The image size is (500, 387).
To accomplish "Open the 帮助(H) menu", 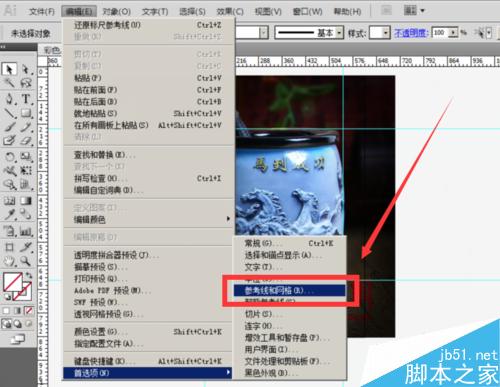I will click(x=347, y=12).
